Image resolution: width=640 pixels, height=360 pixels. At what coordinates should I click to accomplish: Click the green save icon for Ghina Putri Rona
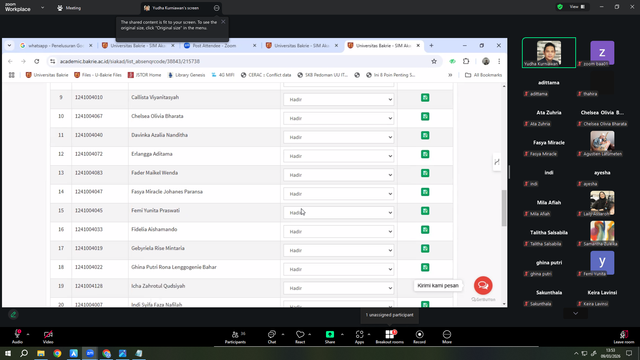coord(425,267)
